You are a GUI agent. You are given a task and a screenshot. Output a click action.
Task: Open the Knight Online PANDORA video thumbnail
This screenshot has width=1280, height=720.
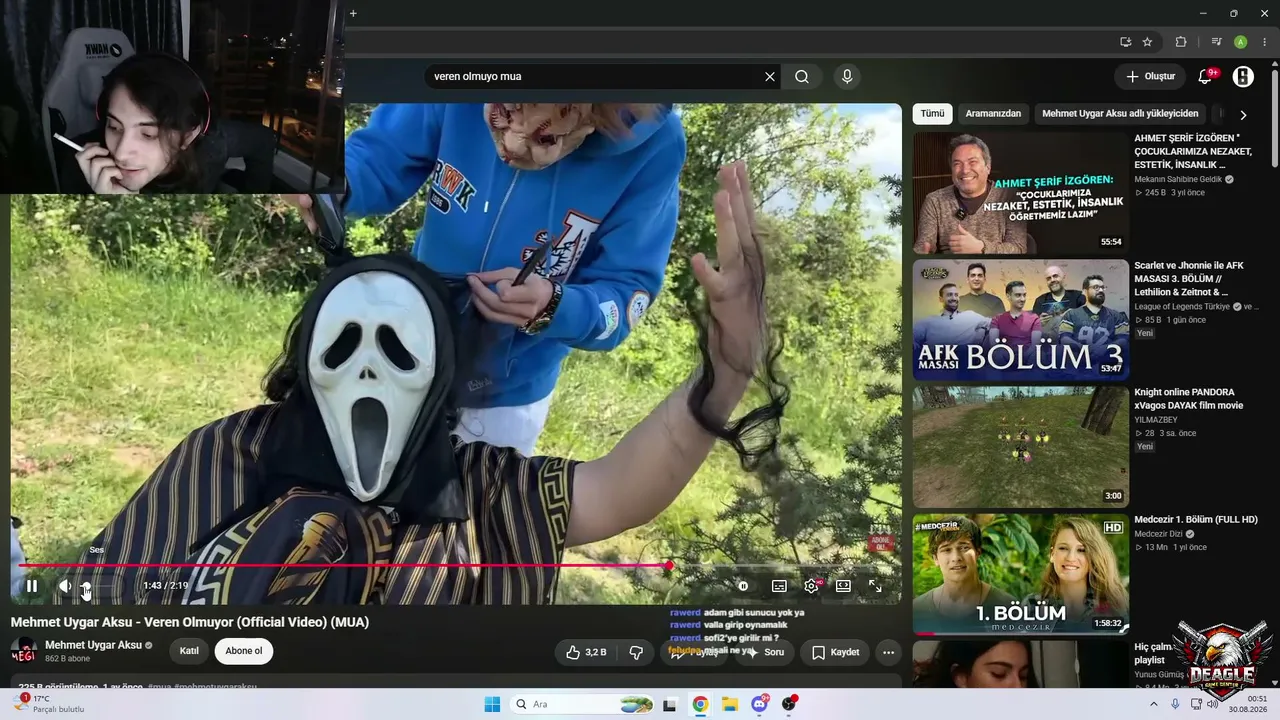(x=1021, y=447)
